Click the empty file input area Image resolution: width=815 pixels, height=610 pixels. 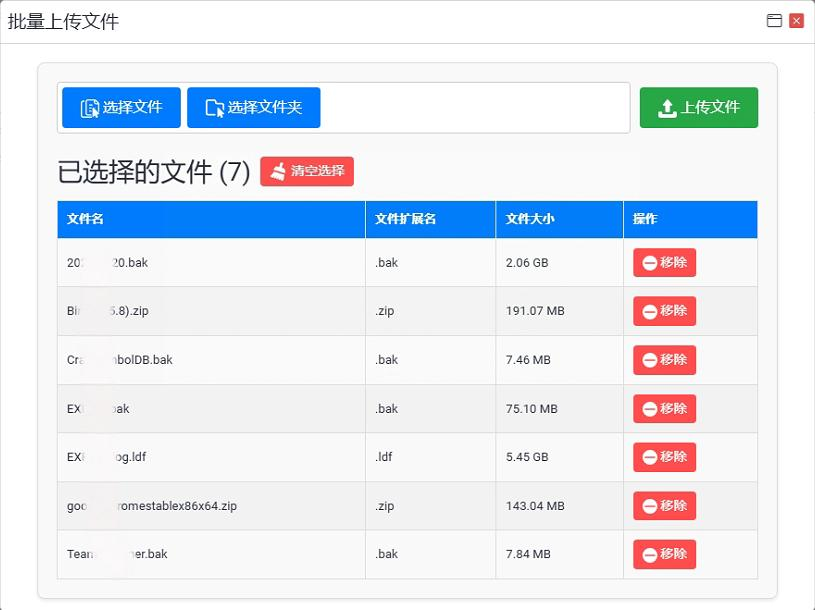coord(474,108)
